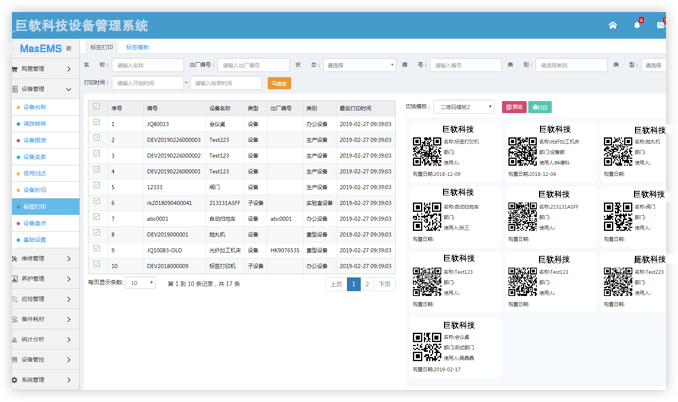Screen dimensions: 678x402
Task: Open the 状态 status dropdown
Action: [359, 65]
